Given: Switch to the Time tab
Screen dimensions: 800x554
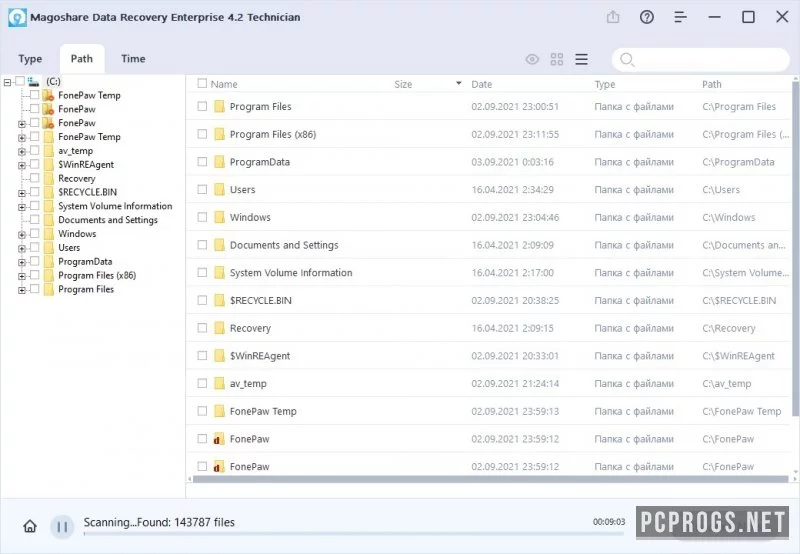Looking at the screenshot, I should point(133,59).
